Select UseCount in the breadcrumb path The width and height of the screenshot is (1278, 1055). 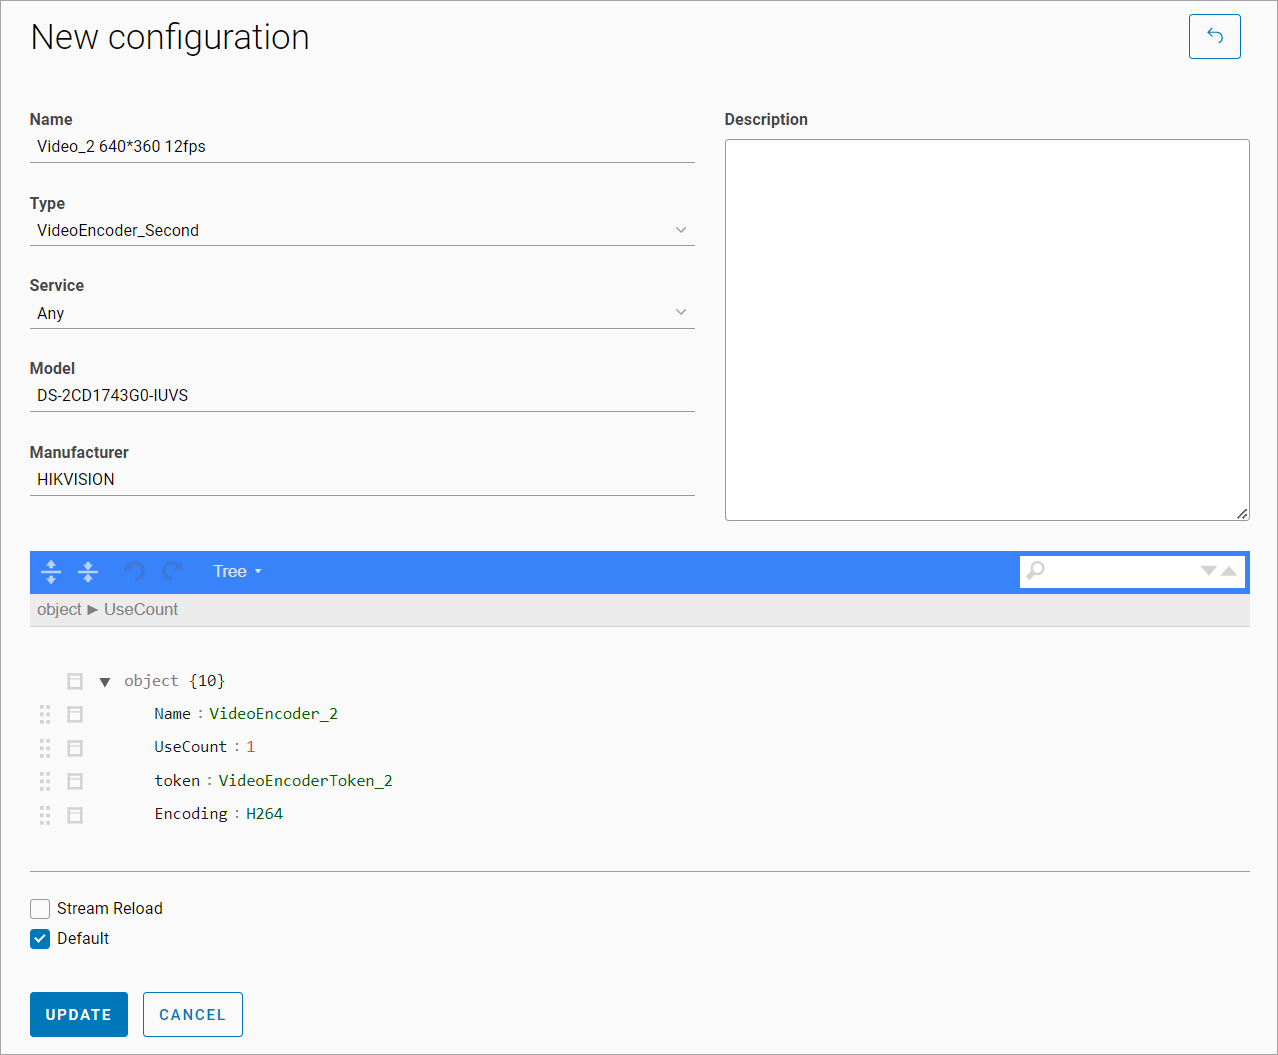pos(141,610)
